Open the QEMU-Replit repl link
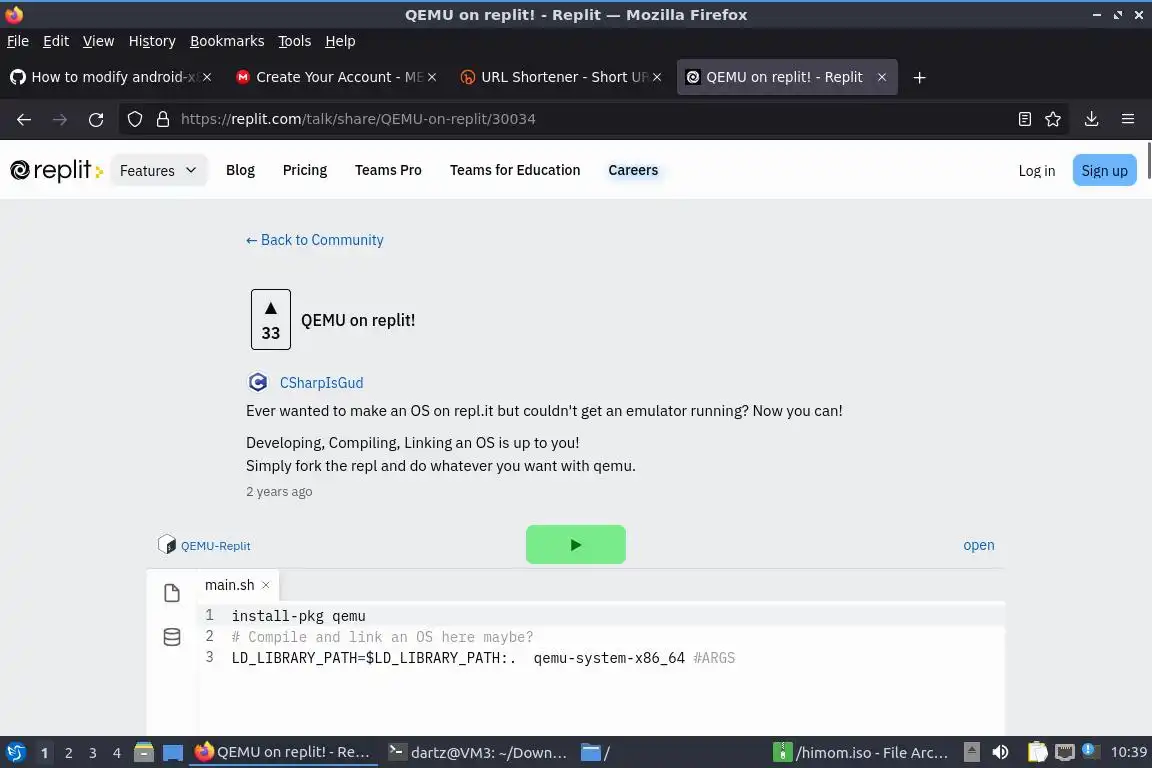 click(x=215, y=545)
